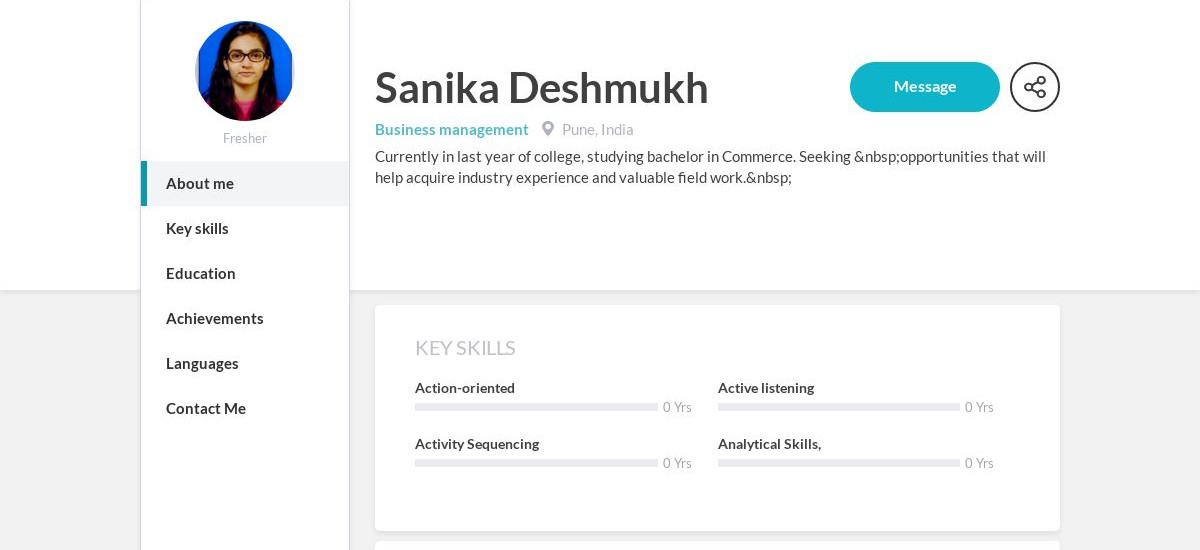Open Contact Me in sidebar
This screenshot has width=1200, height=550.
(245, 408)
